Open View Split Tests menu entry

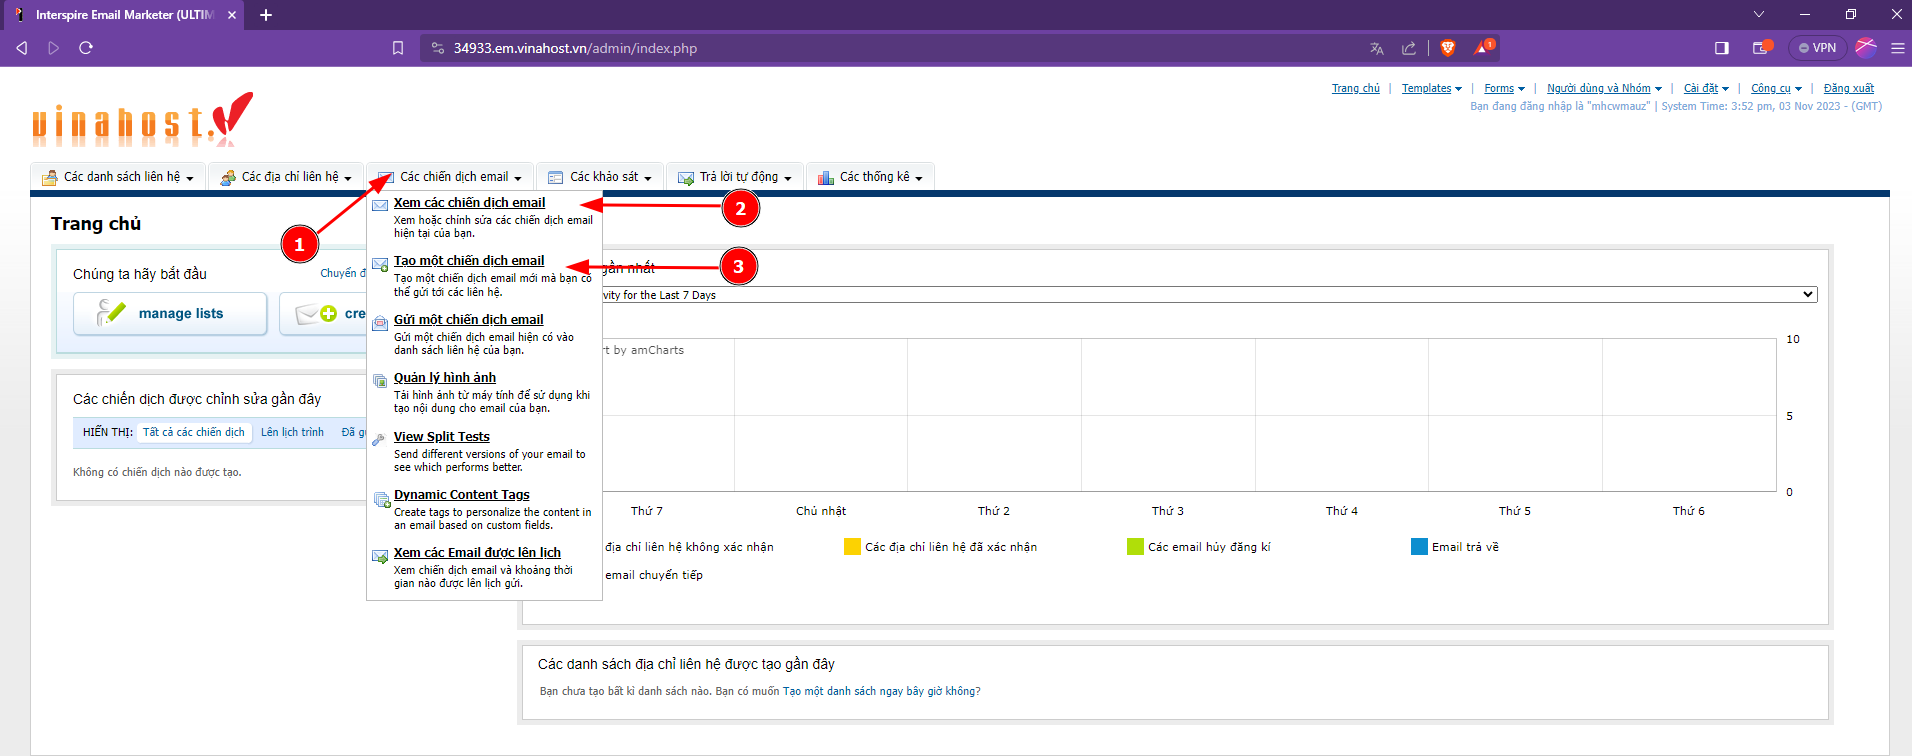[x=441, y=437]
